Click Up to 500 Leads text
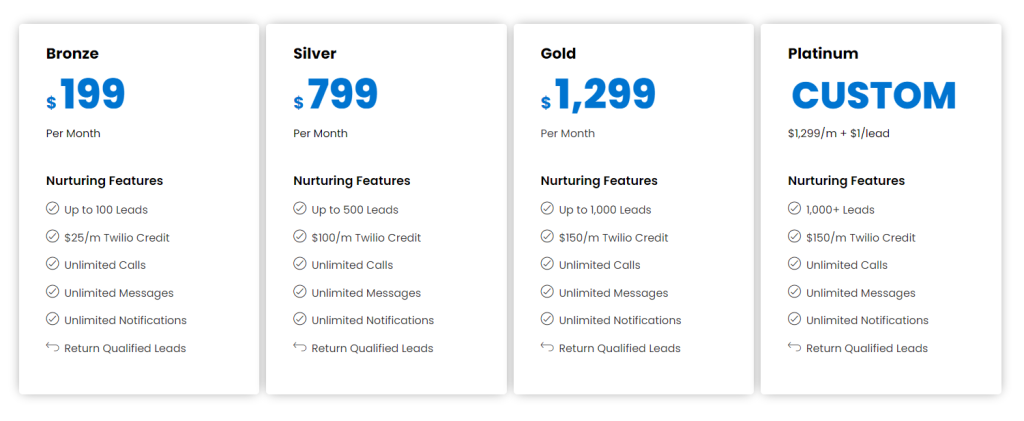Image resolution: width=1024 pixels, height=421 pixels. pyautogui.click(x=355, y=210)
